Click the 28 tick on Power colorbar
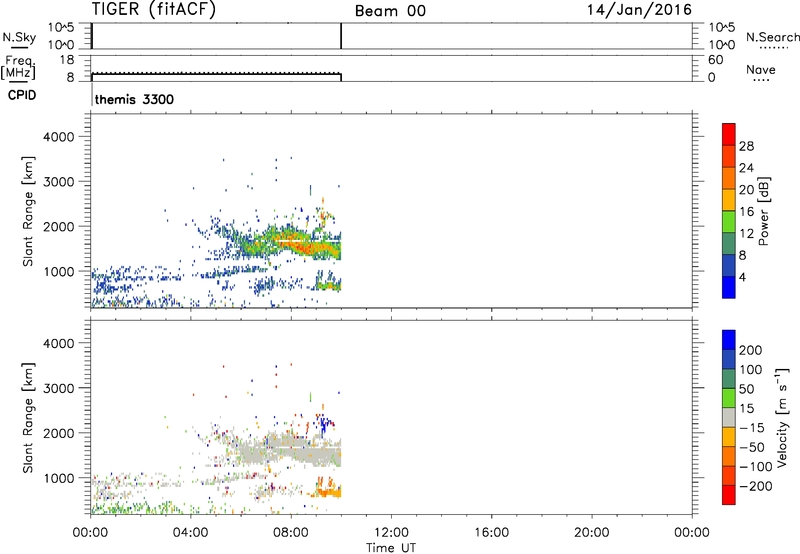Viewport: 800px width, 554px height. [x=746, y=146]
